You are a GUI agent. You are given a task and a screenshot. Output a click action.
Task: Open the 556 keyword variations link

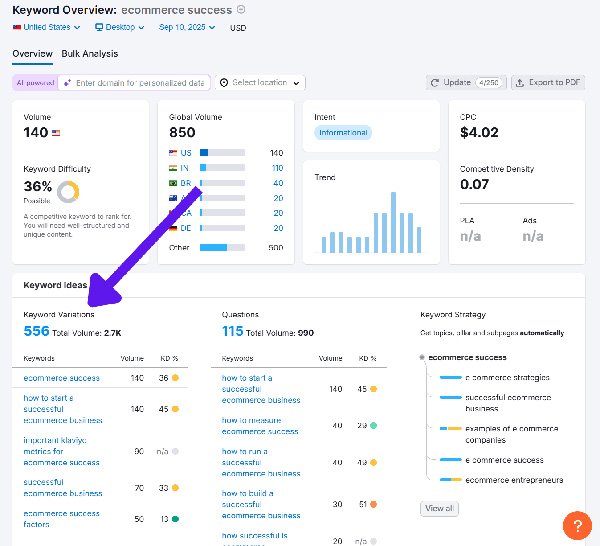tap(37, 332)
